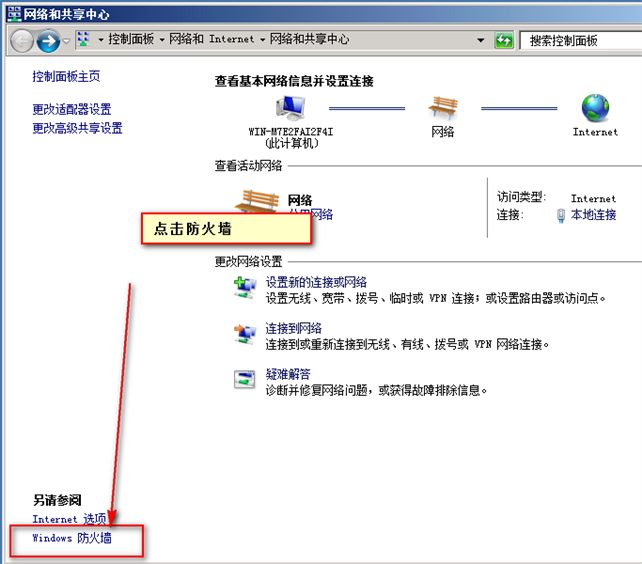Open the Windows 防火墙 link
Screen dimensions: 642x564
tap(72, 537)
